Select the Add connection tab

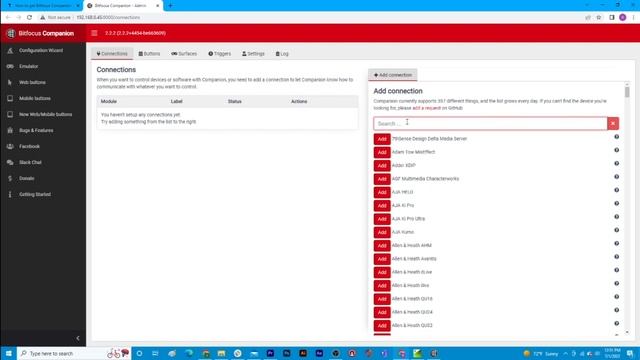(x=393, y=75)
